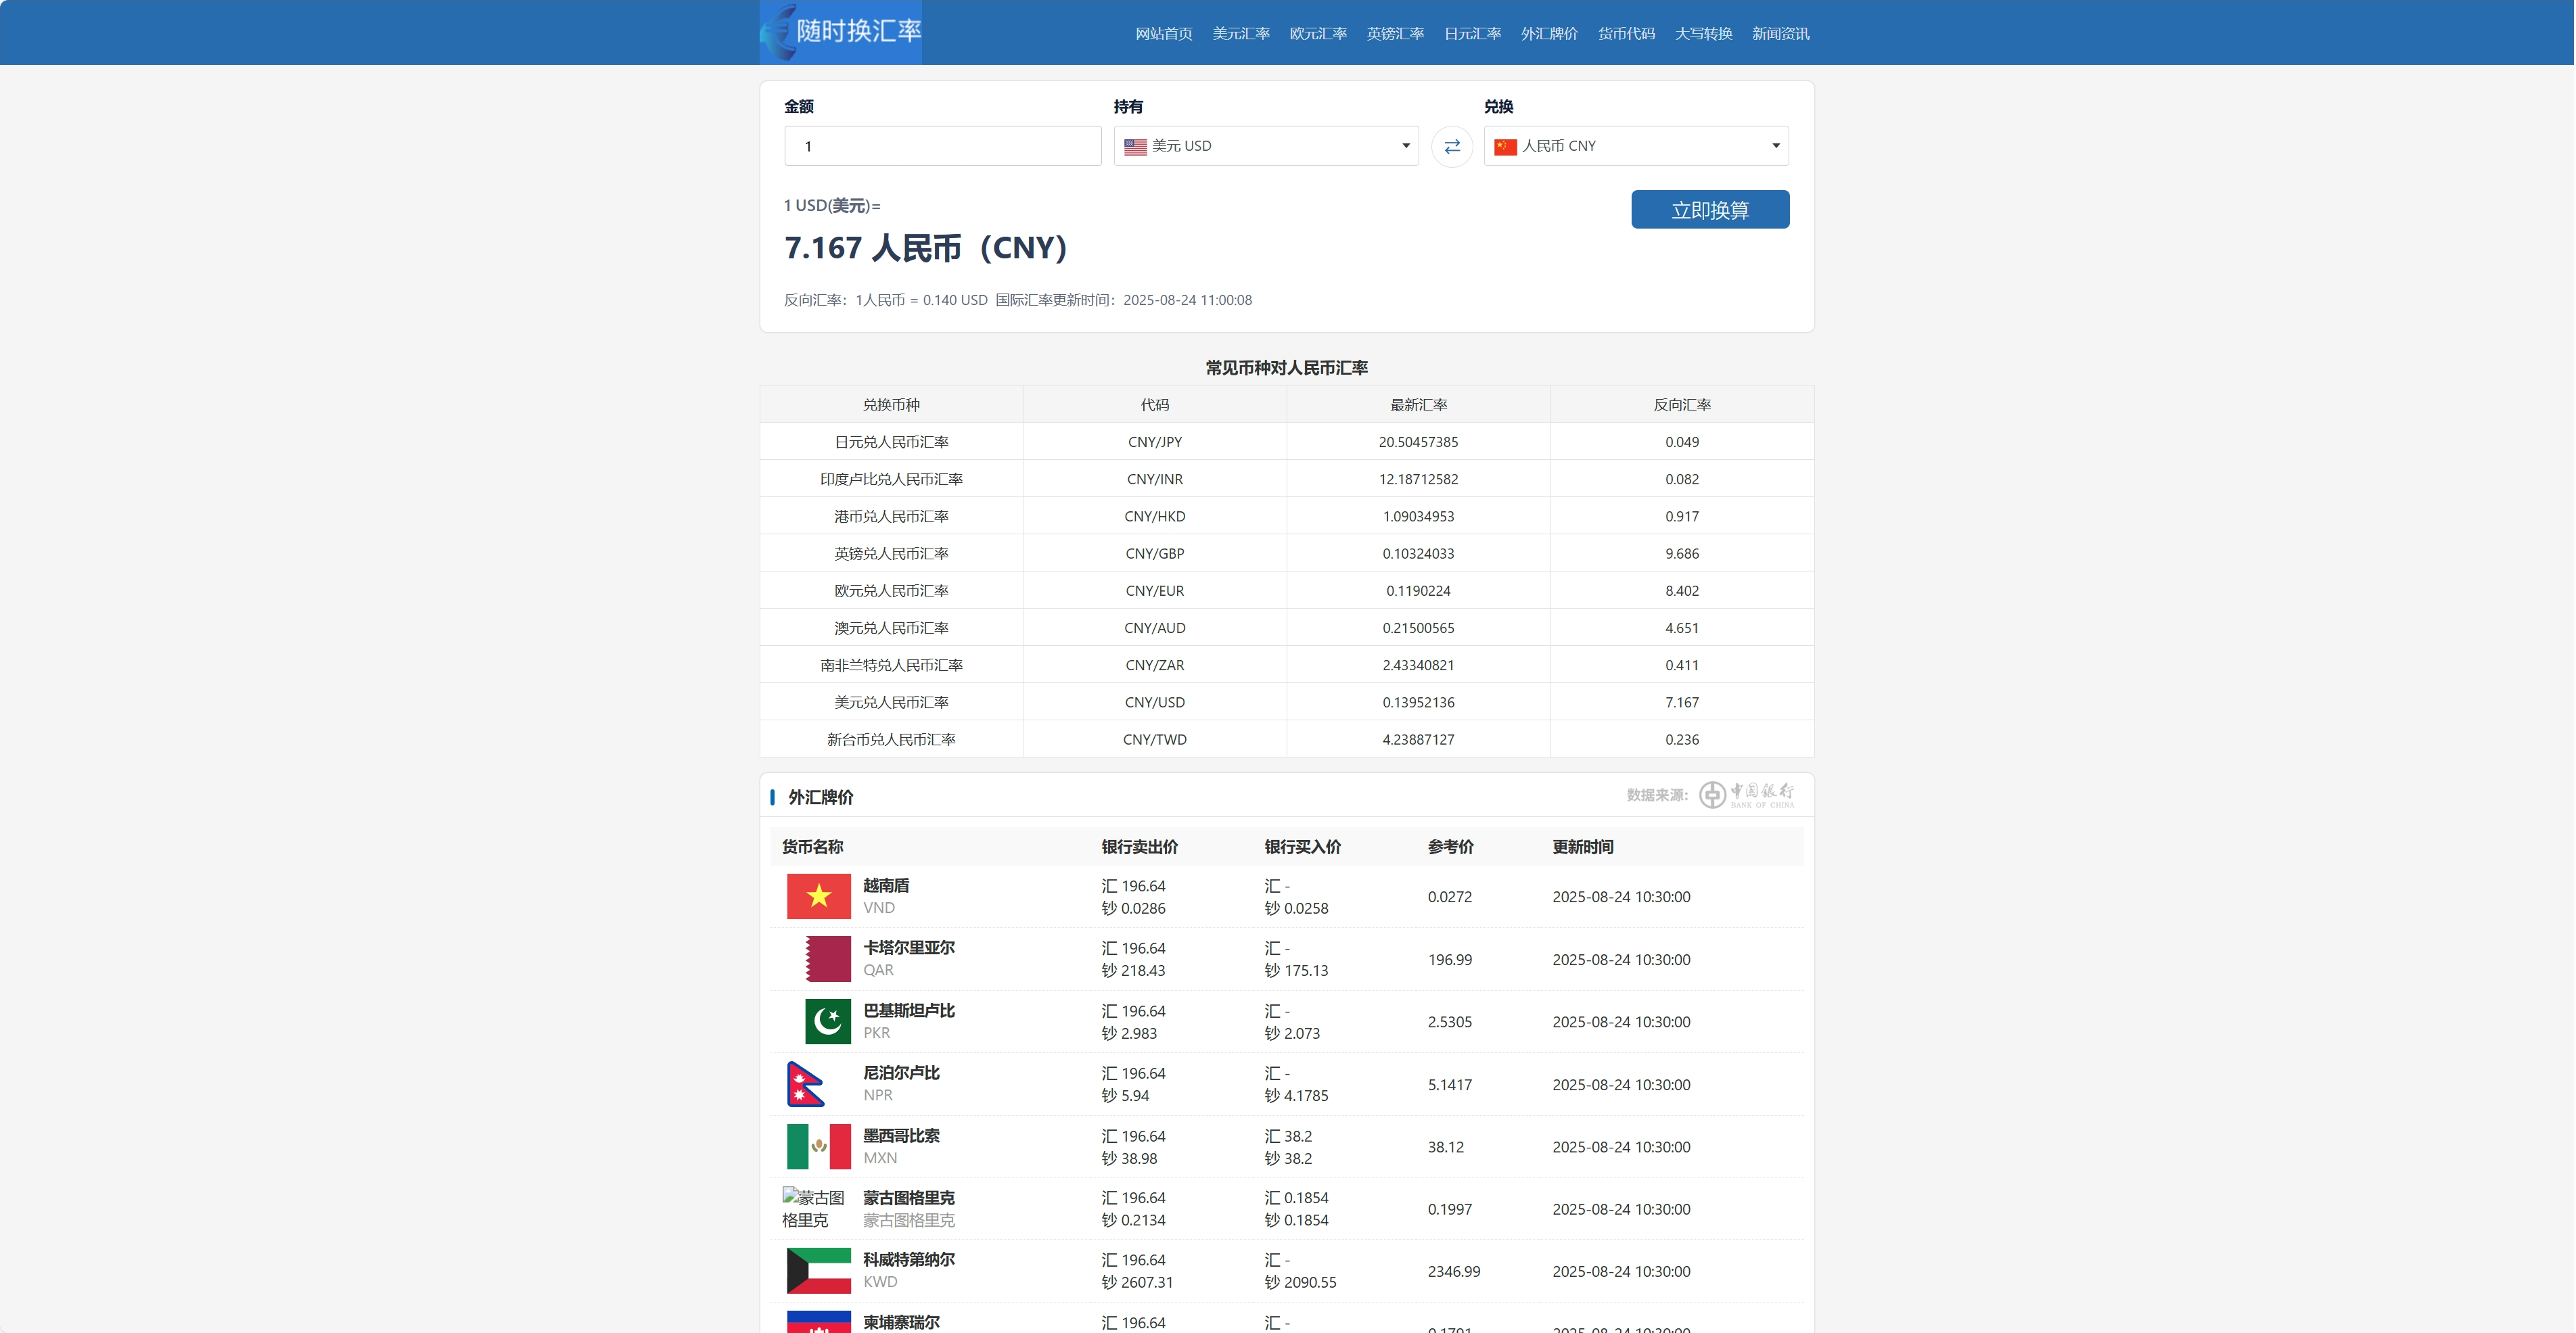Open the 新闻资讯 navigation menu
This screenshot has width=2576, height=1333.
click(1781, 33)
